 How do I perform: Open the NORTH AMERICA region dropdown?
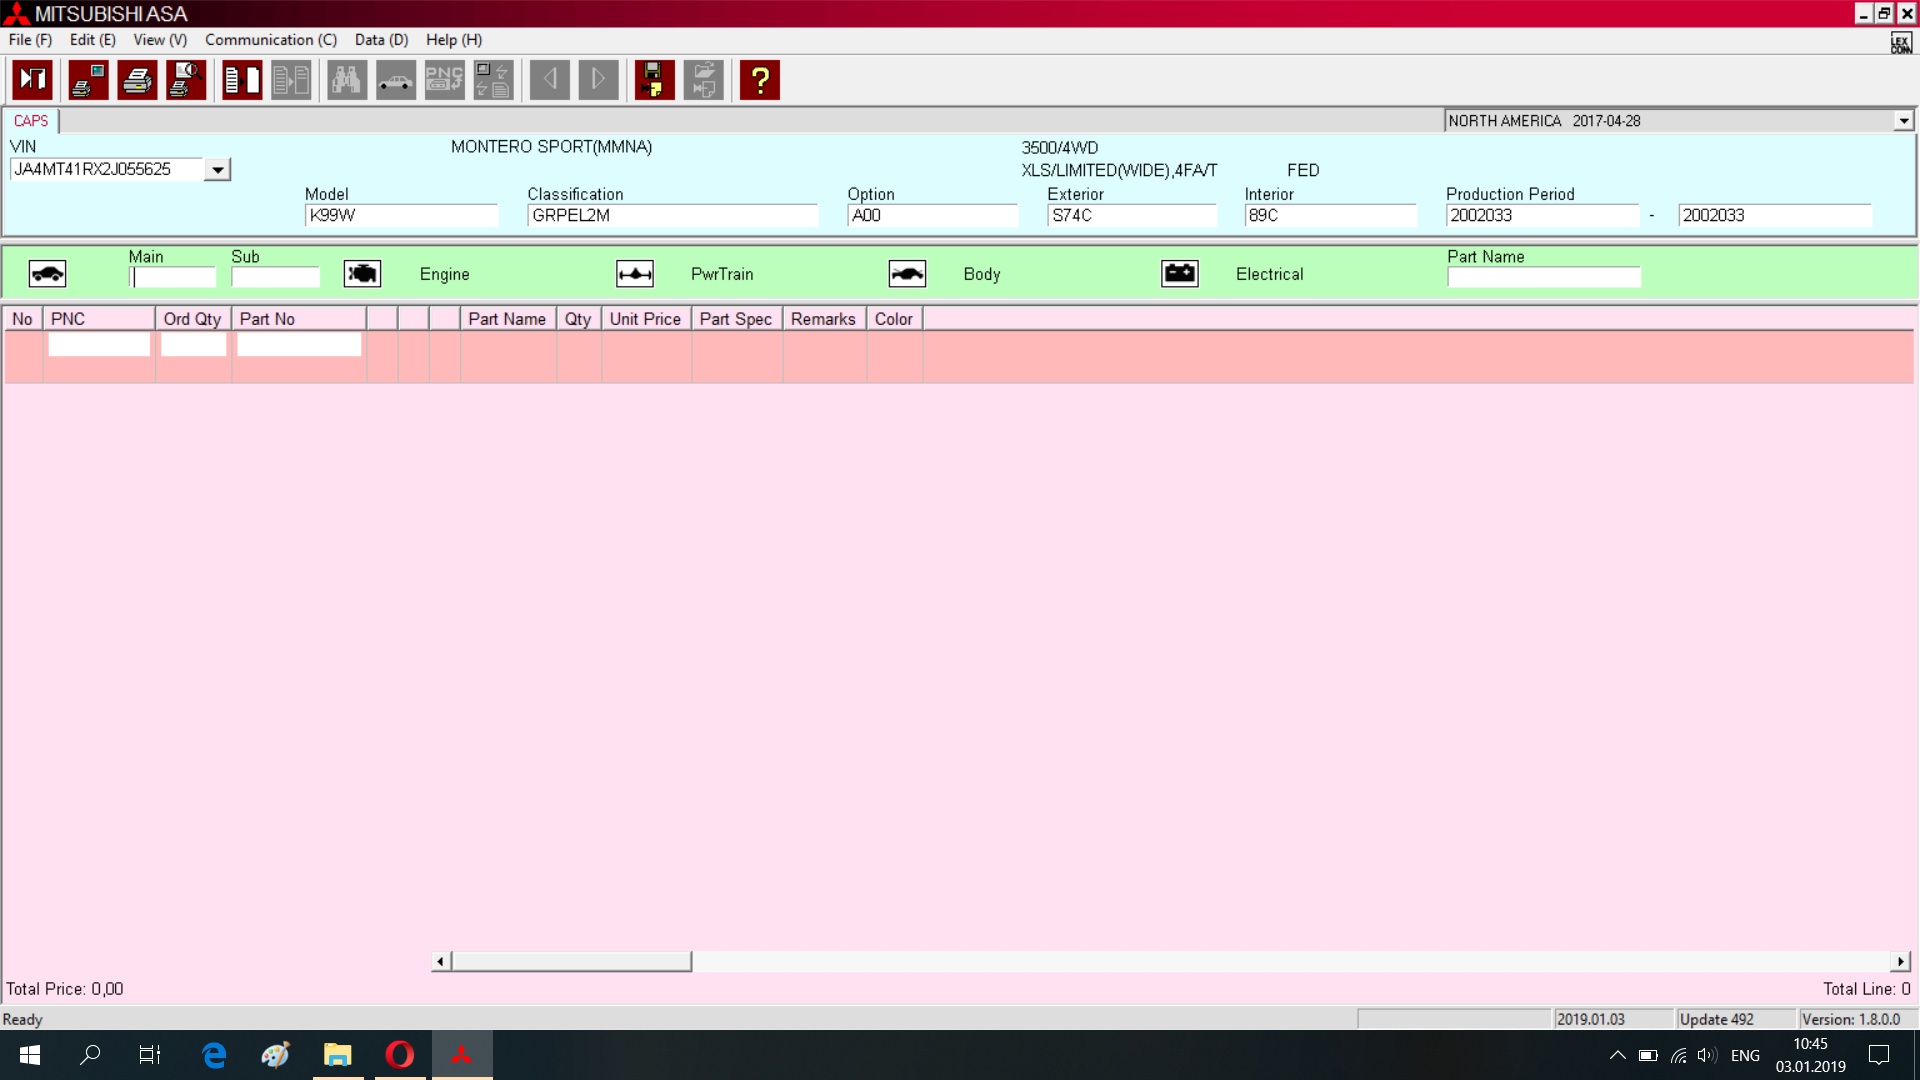1903,121
